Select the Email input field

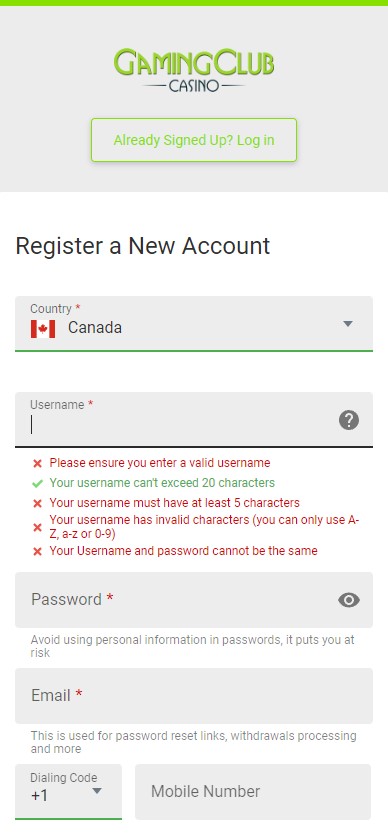tap(194, 695)
